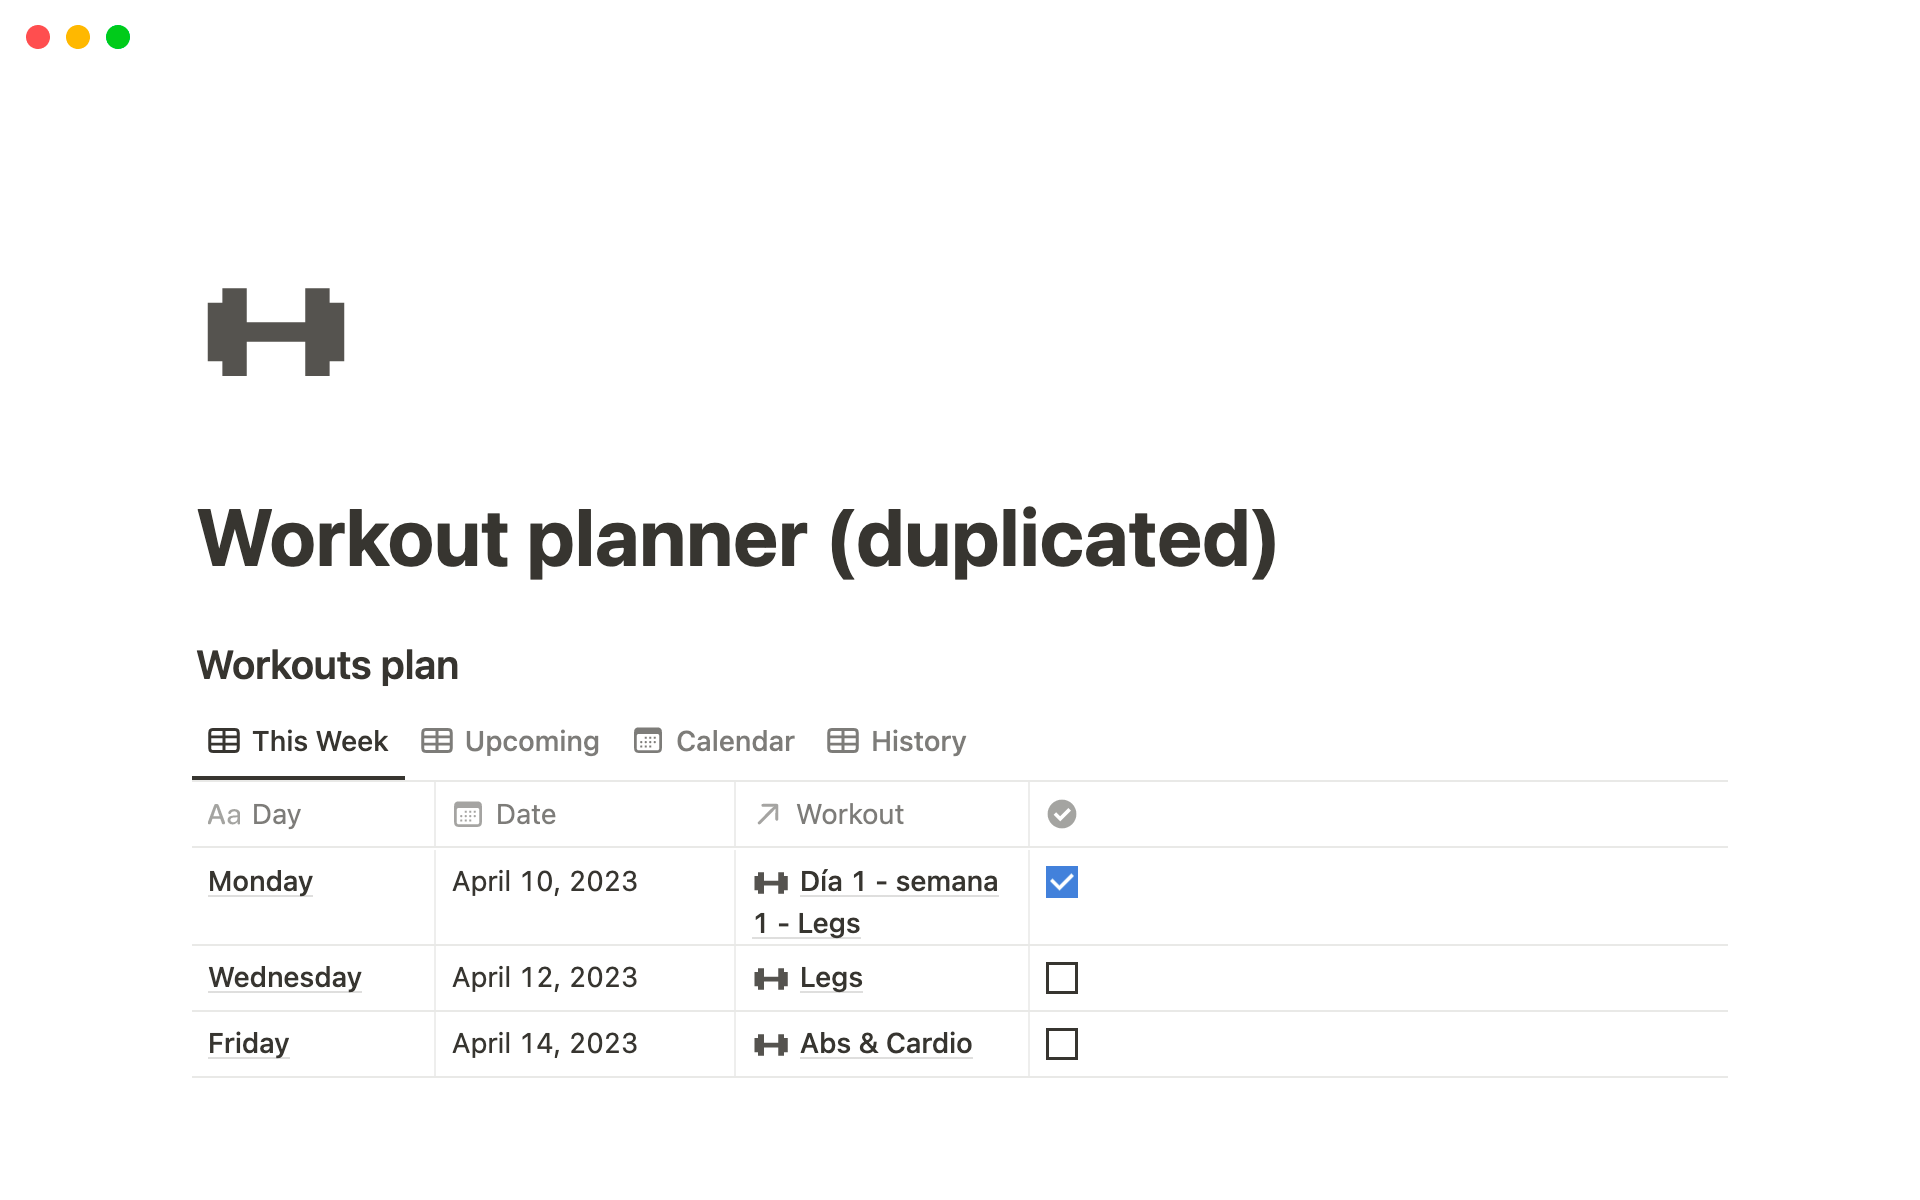1920x1200 pixels.
Task: Switch to the History tab
Action: [897, 741]
